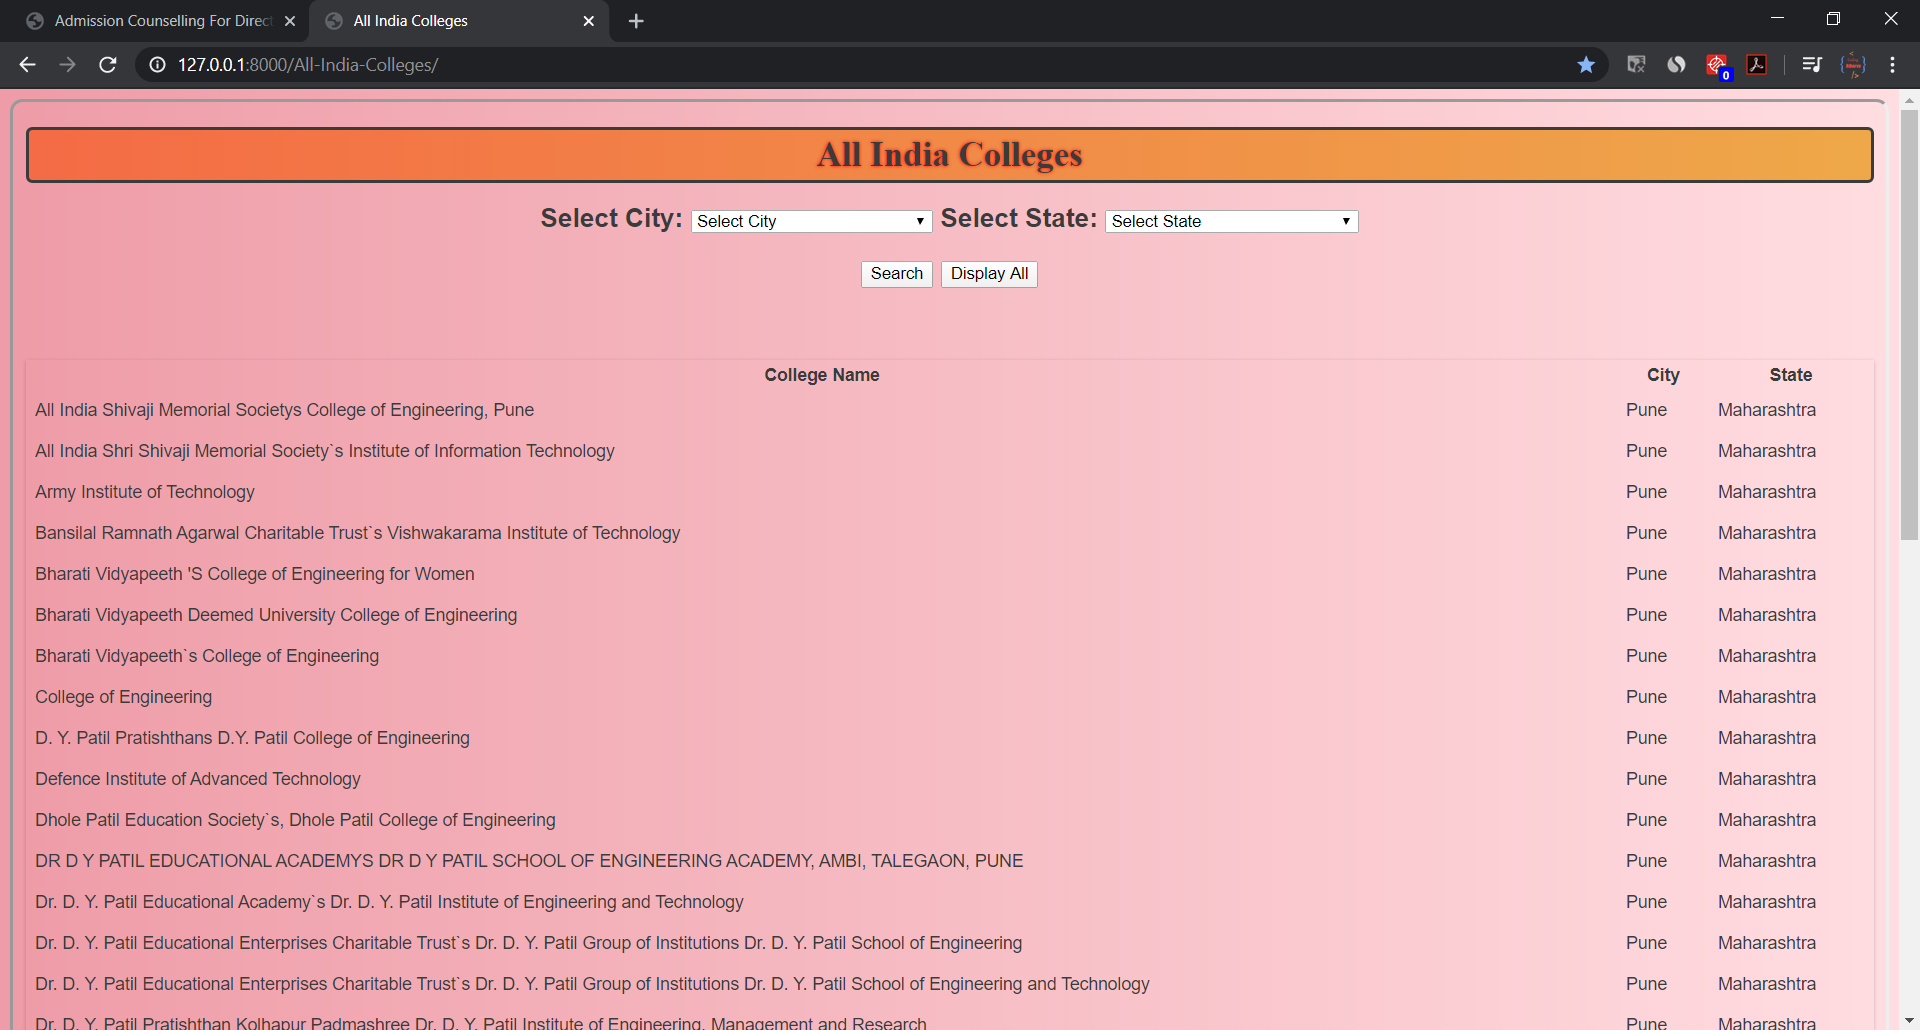The image size is (1920, 1030).
Task: Click the browser forward arrow
Action: (67, 65)
